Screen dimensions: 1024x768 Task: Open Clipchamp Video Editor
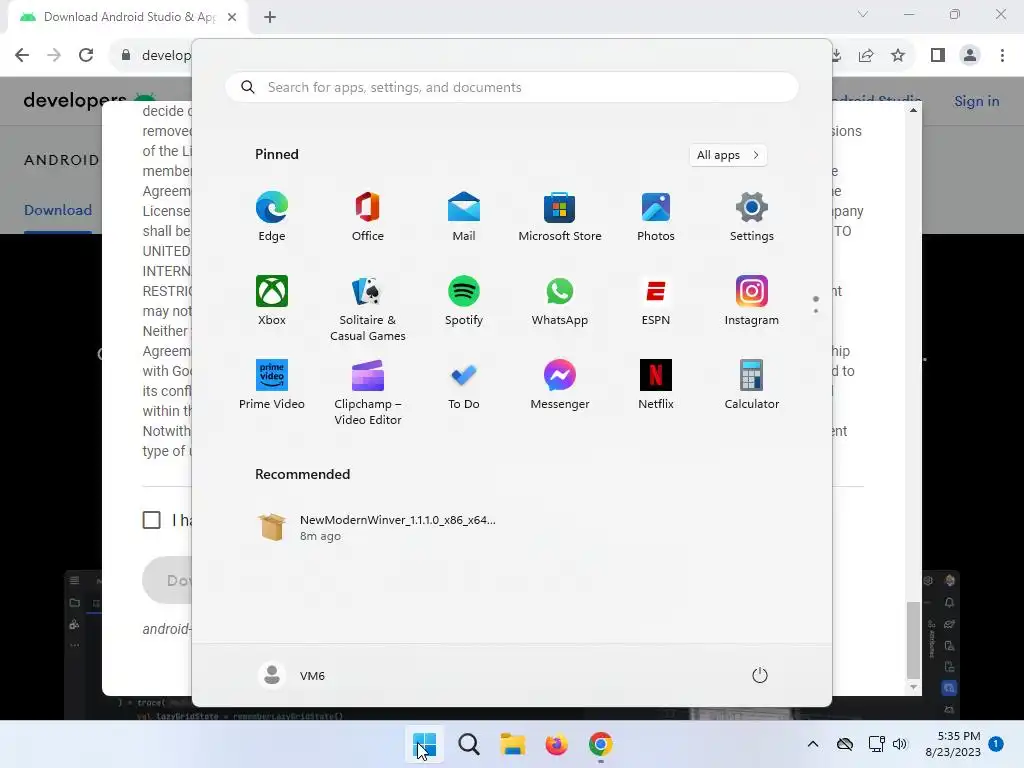(x=368, y=392)
